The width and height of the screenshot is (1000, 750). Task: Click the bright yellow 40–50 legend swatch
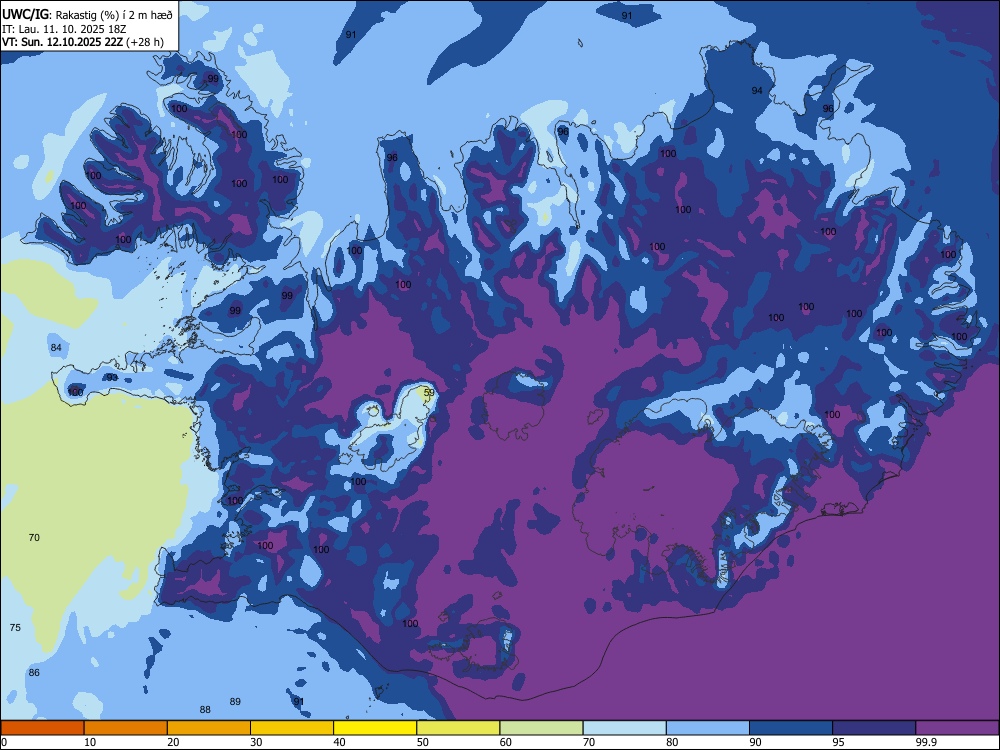point(375,728)
